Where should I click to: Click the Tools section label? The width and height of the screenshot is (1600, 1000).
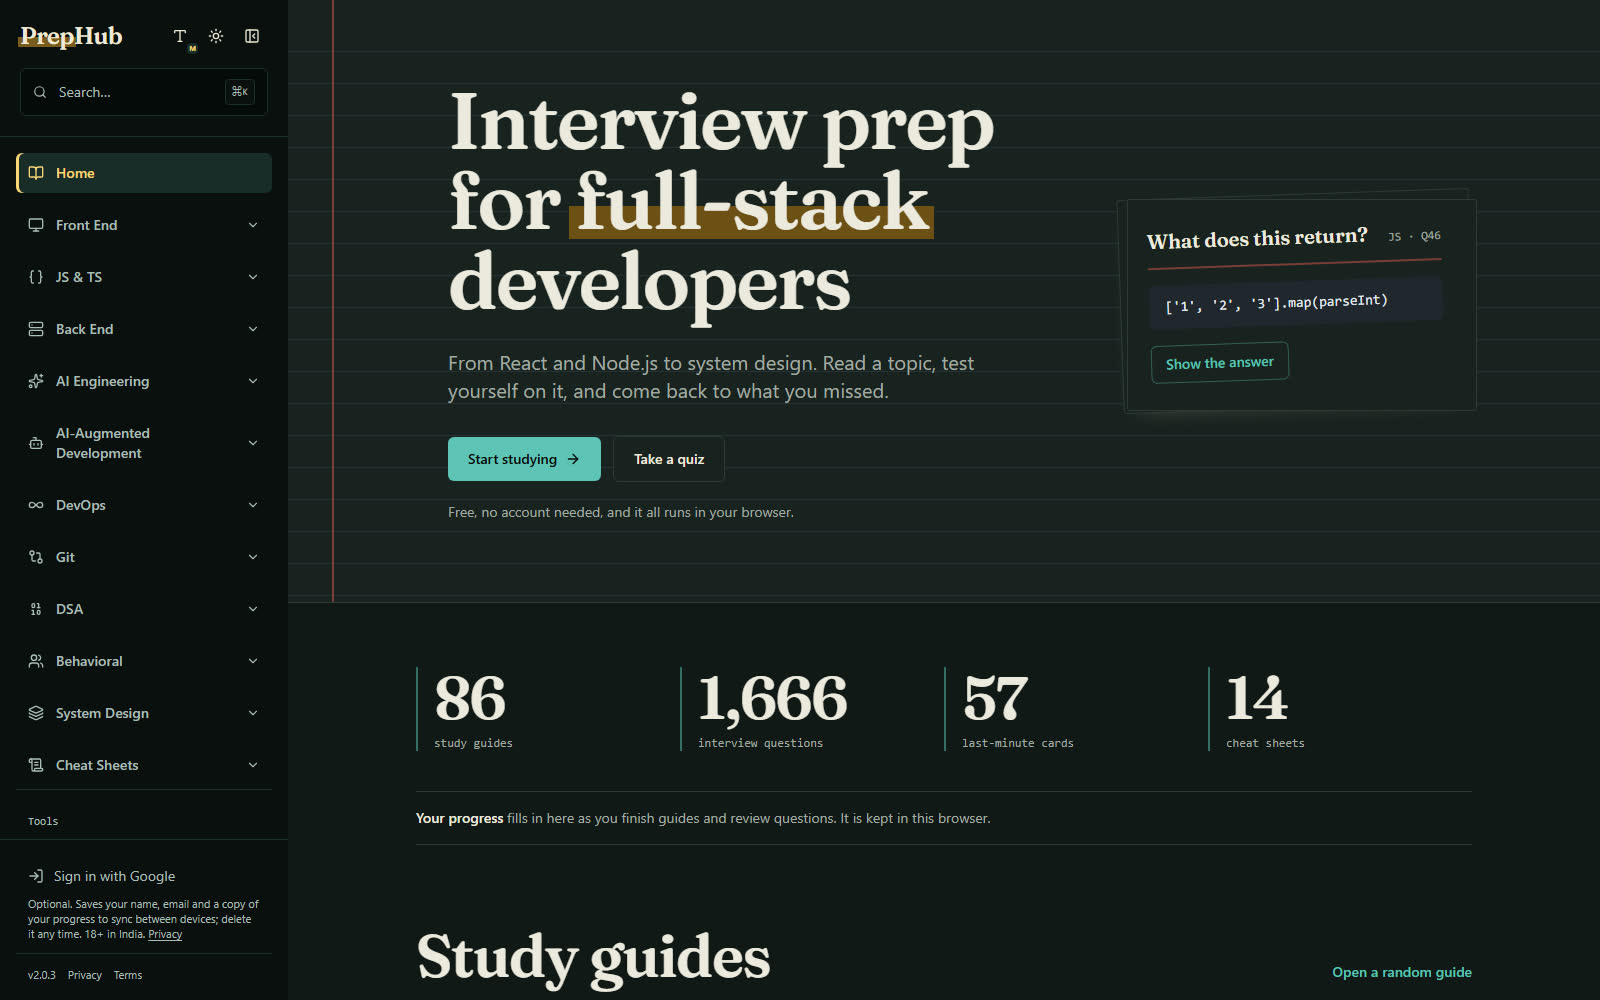[43, 821]
